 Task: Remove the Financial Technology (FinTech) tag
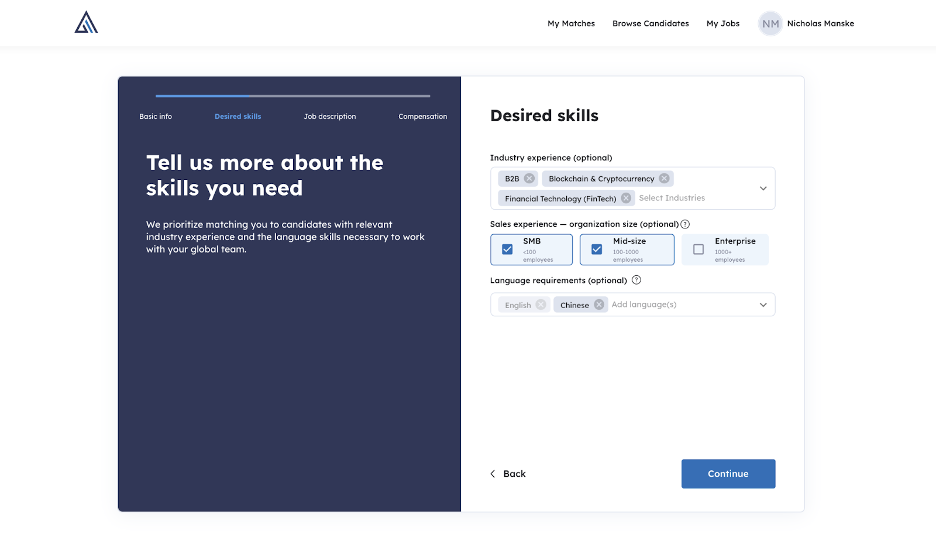point(626,198)
